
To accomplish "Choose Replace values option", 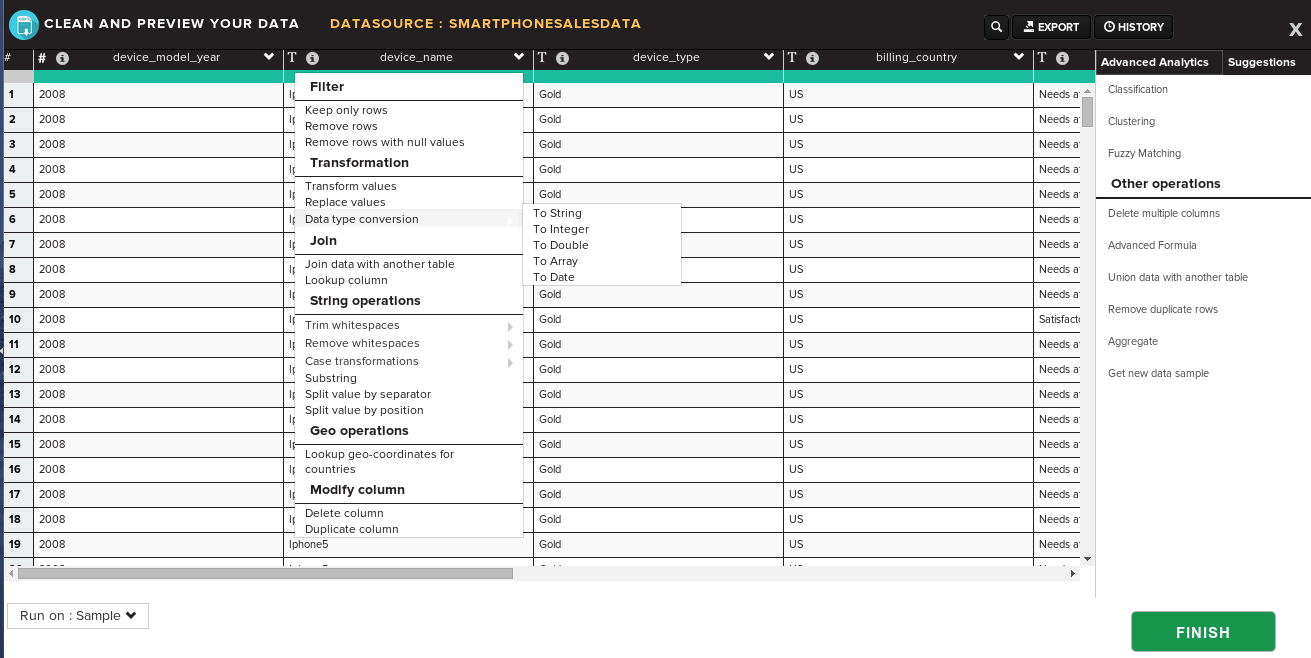I will click(345, 202).
